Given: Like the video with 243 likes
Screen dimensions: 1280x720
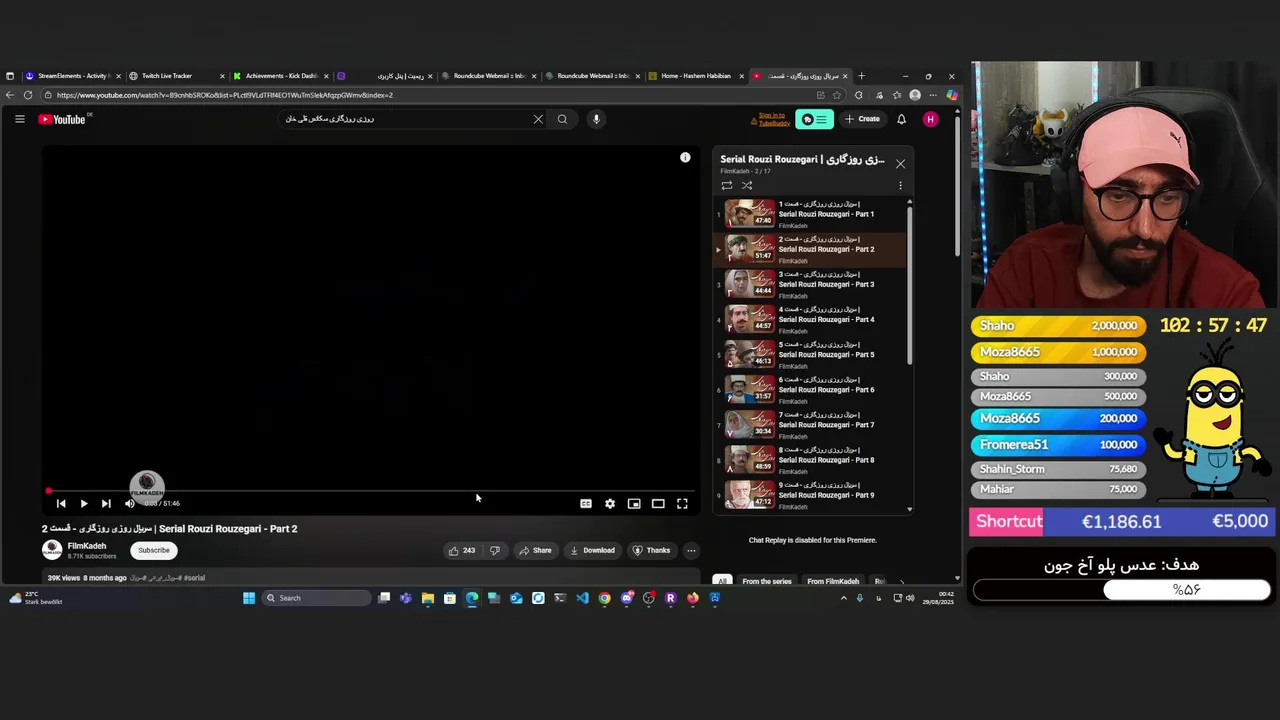Looking at the screenshot, I should [462, 550].
